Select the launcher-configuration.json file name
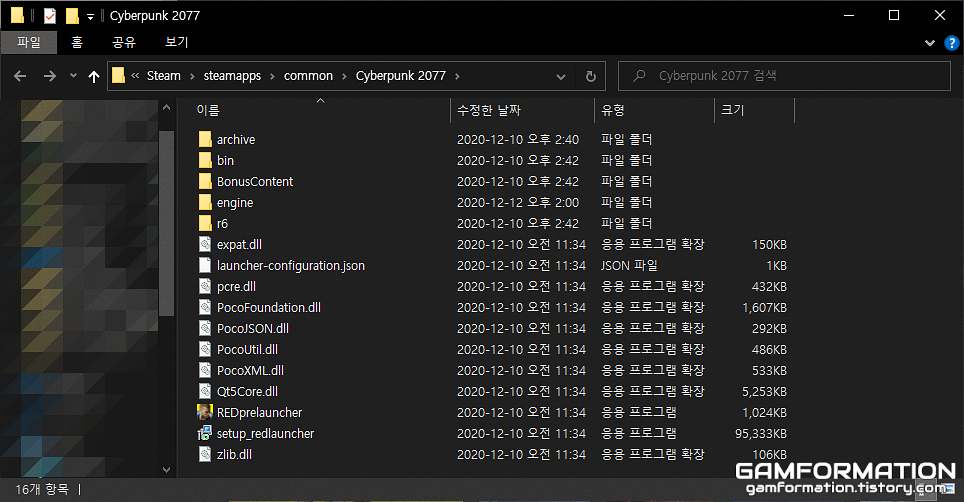The height and width of the screenshot is (502, 964). coord(291,265)
